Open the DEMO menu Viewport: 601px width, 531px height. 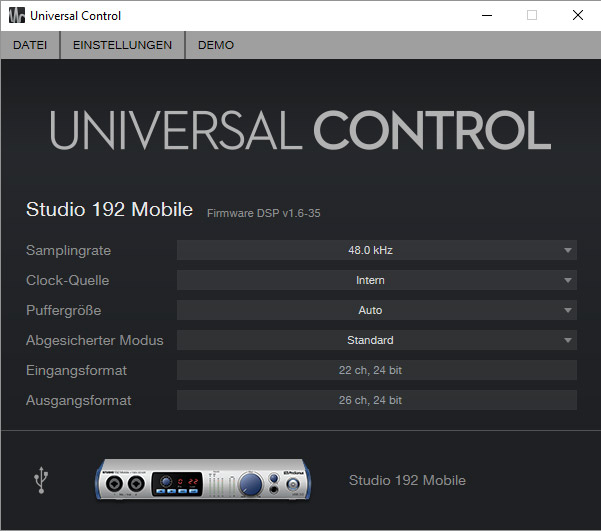(x=216, y=45)
